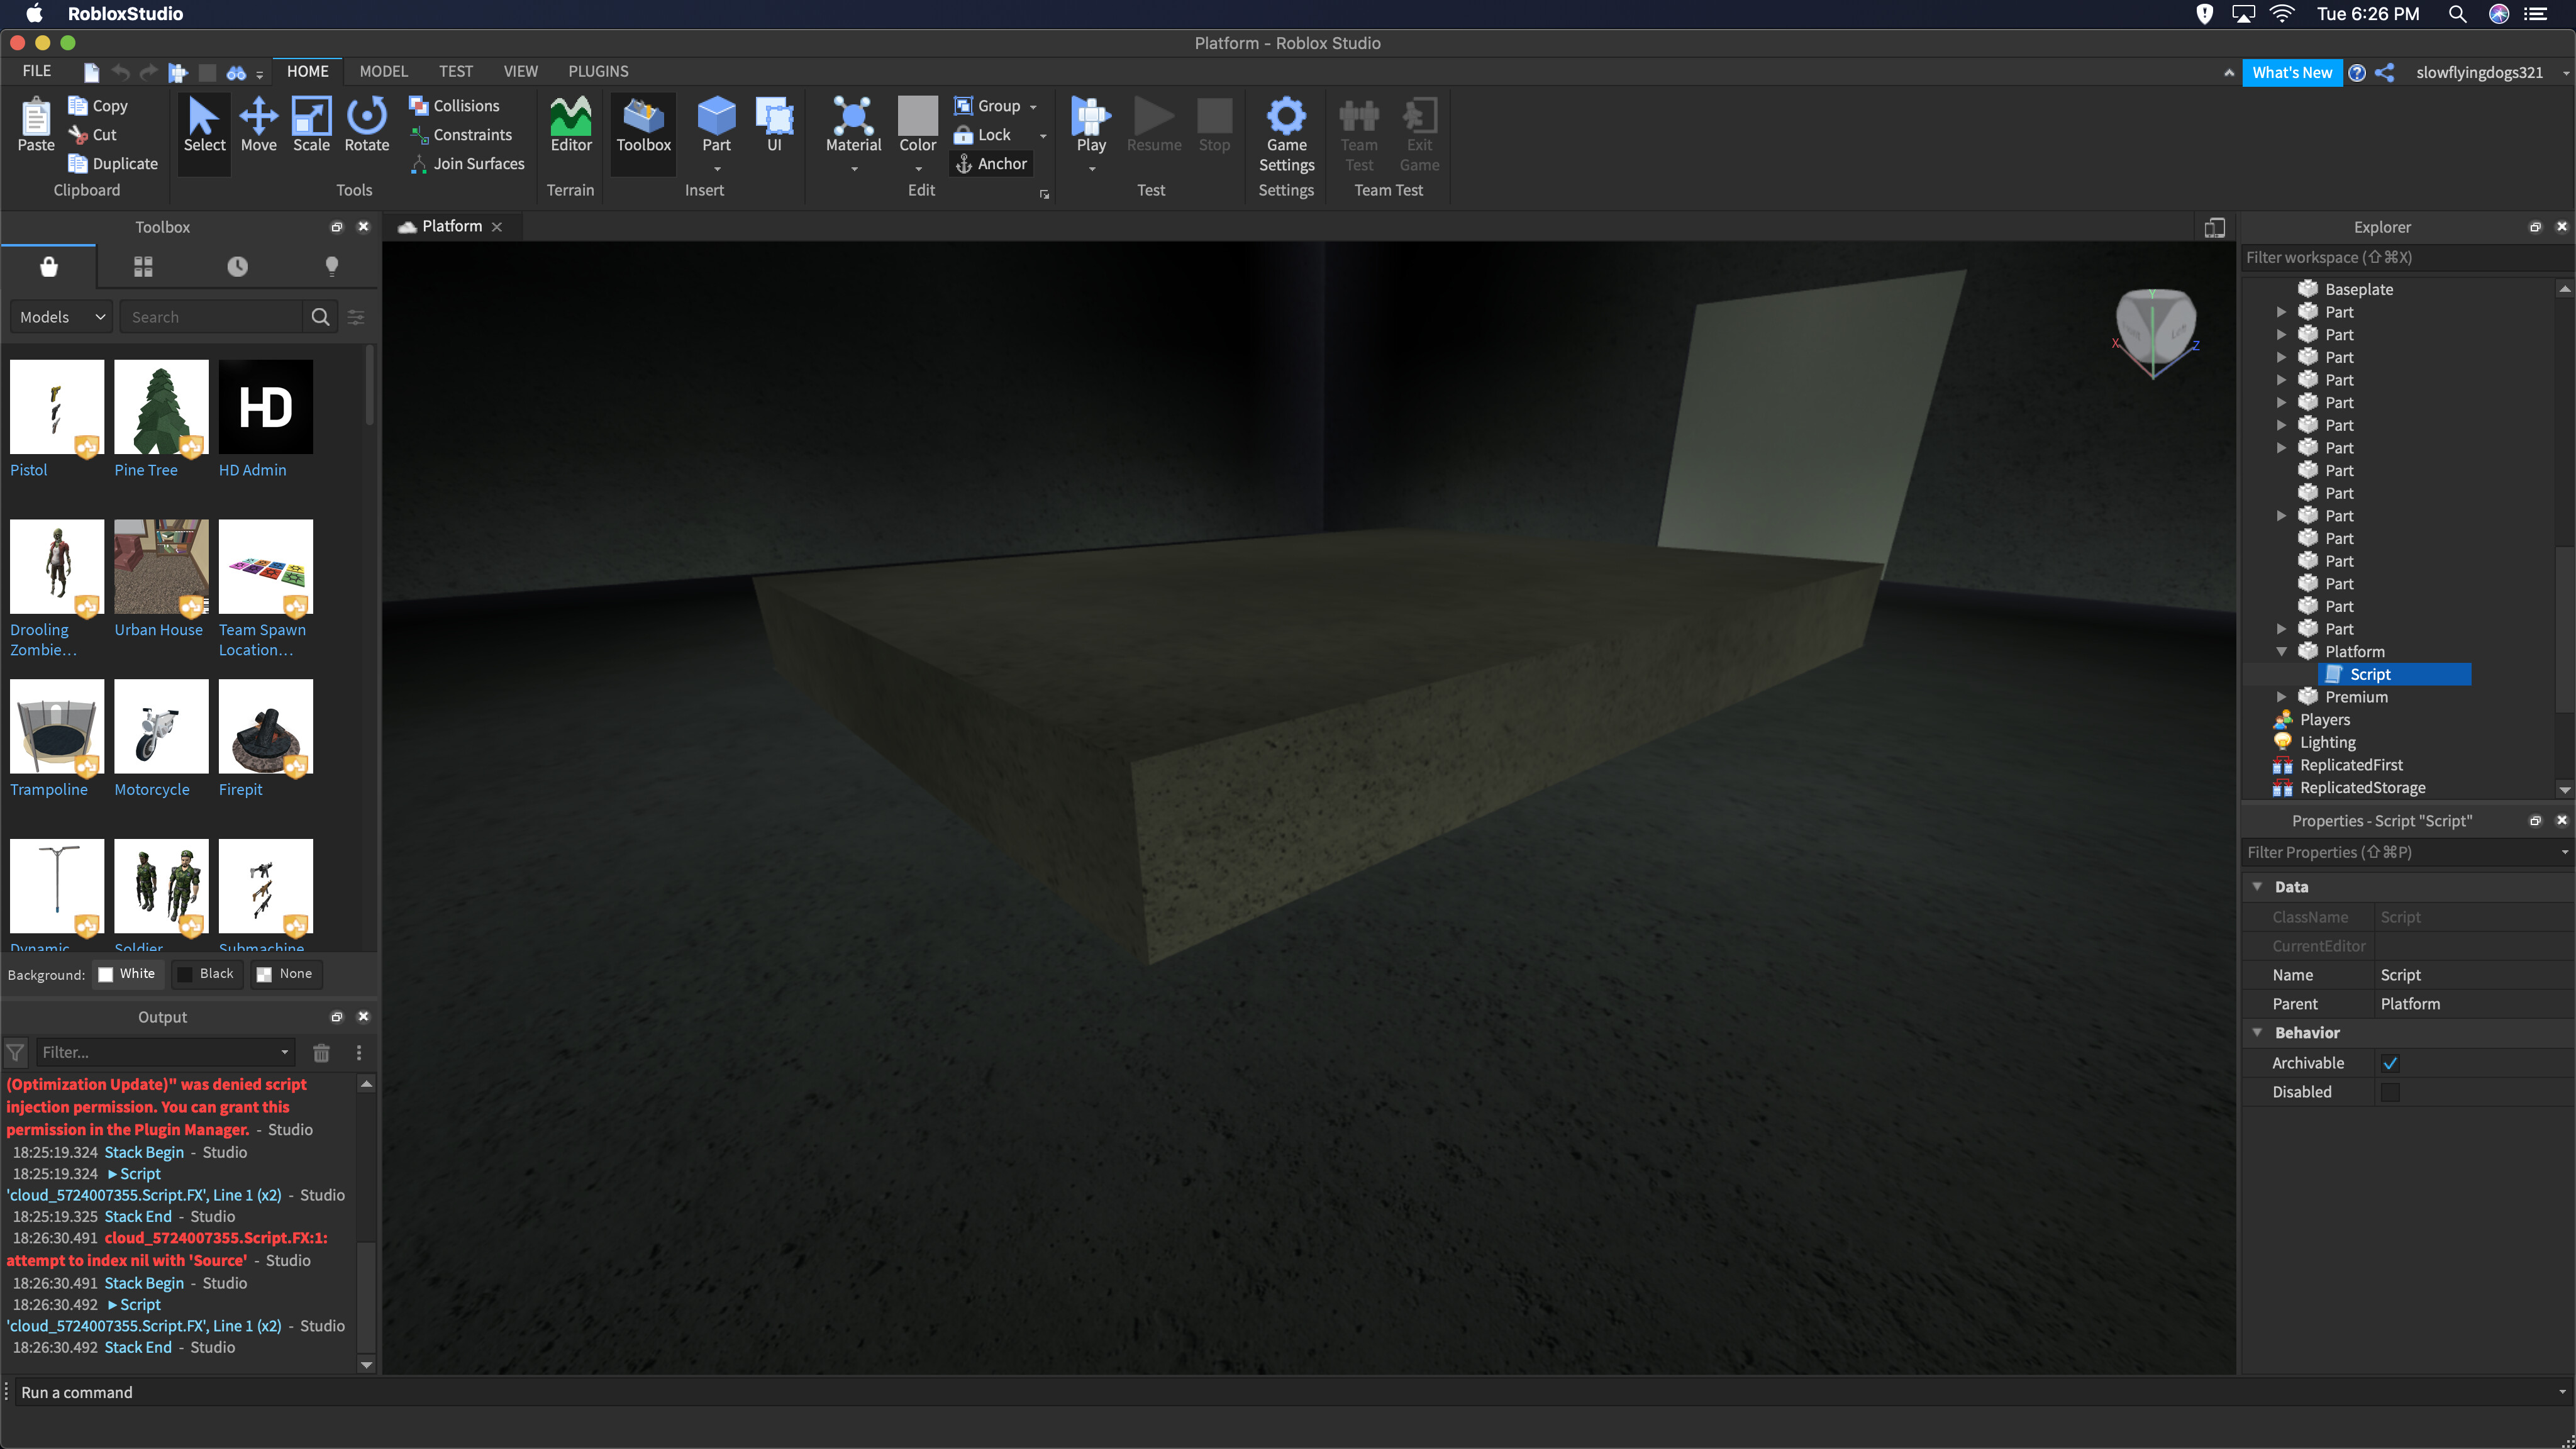Enable the Disabled checkbox

(2390, 1092)
